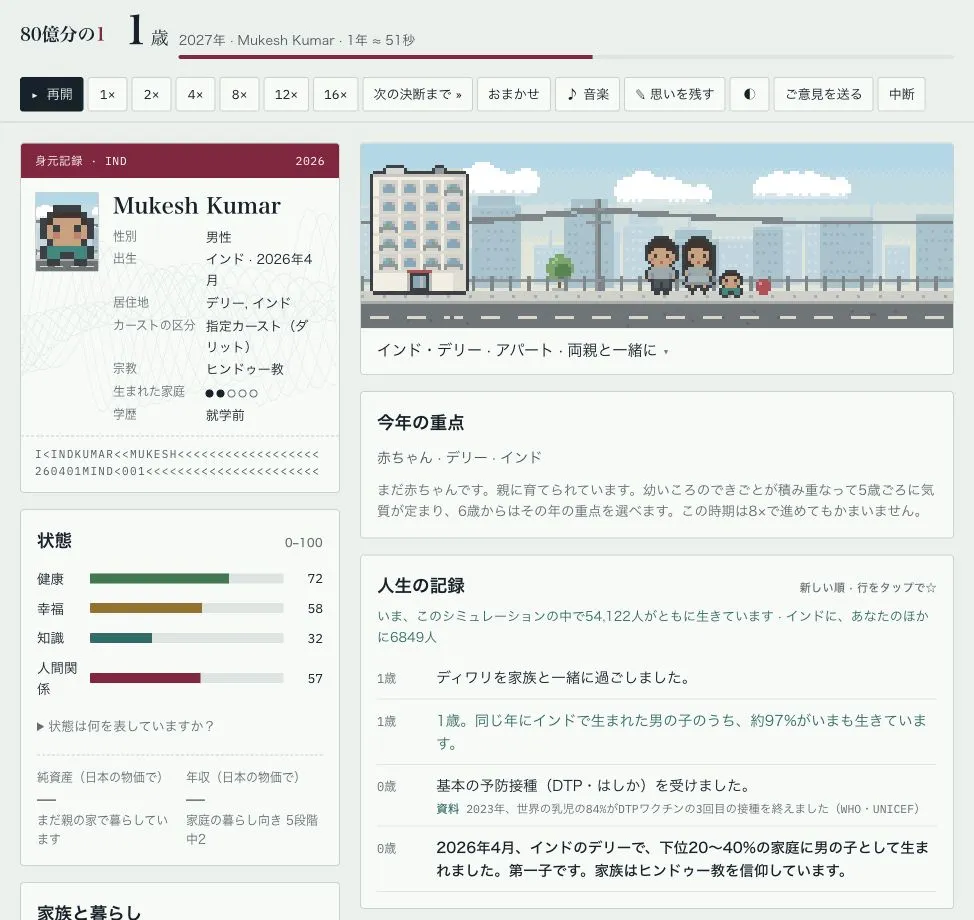Set speed to 1×

pos(107,94)
